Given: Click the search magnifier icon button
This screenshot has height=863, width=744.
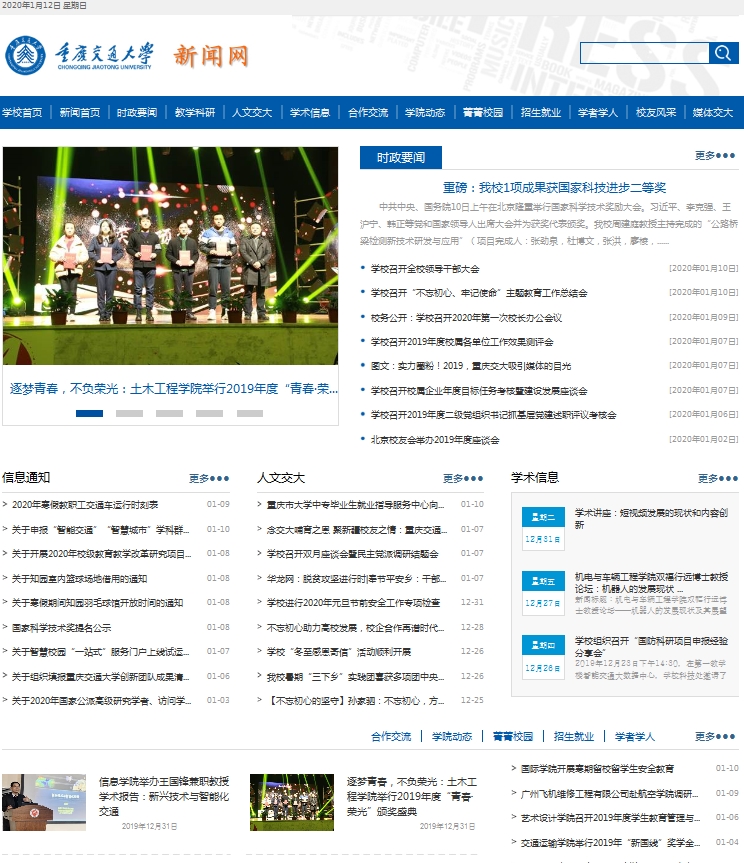Looking at the screenshot, I should tap(723, 53).
